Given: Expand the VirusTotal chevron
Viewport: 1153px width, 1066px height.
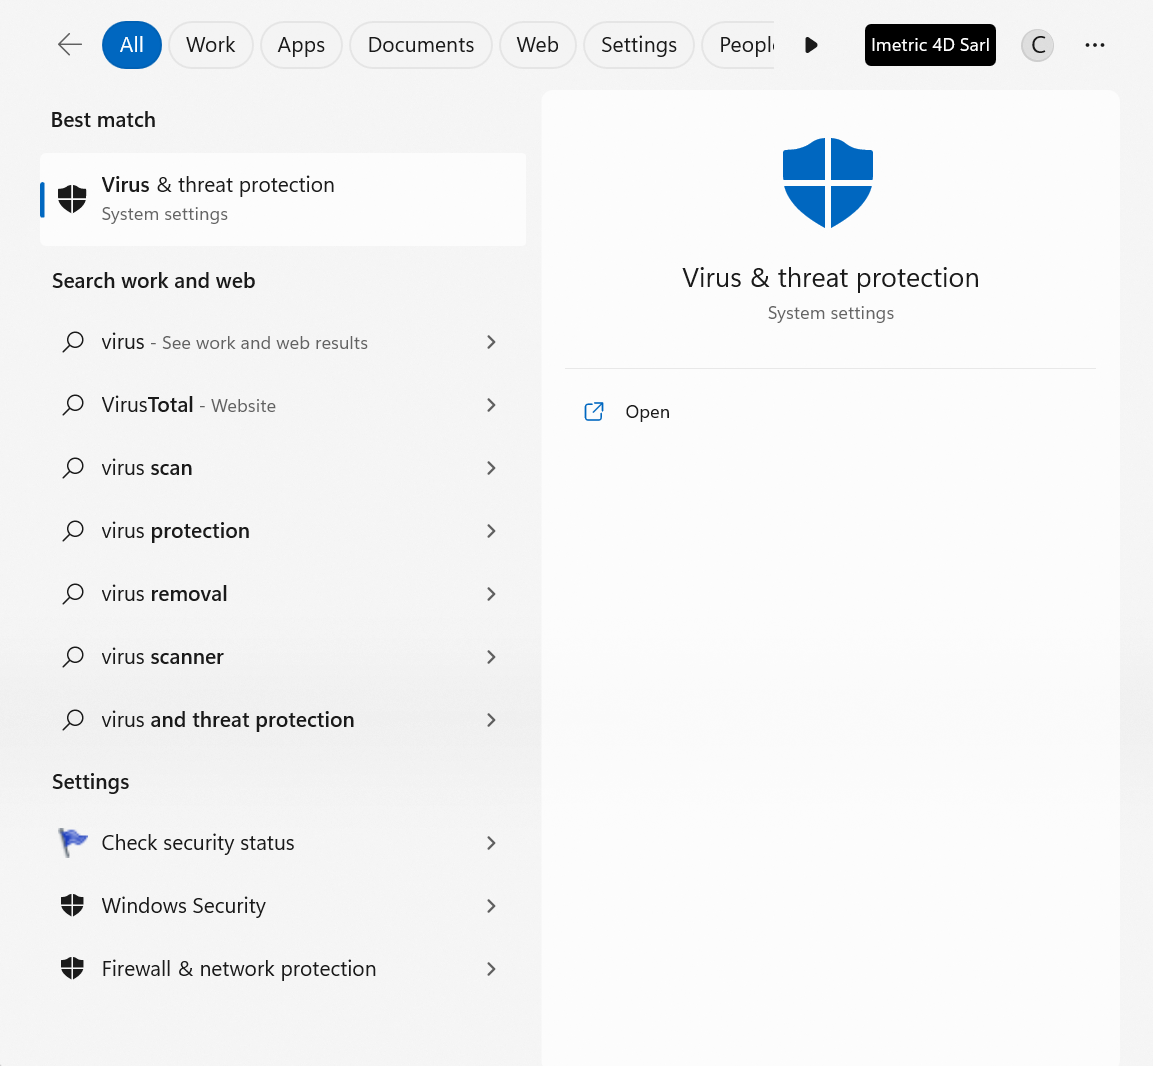Looking at the screenshot, I should click(x=491, y=405).
